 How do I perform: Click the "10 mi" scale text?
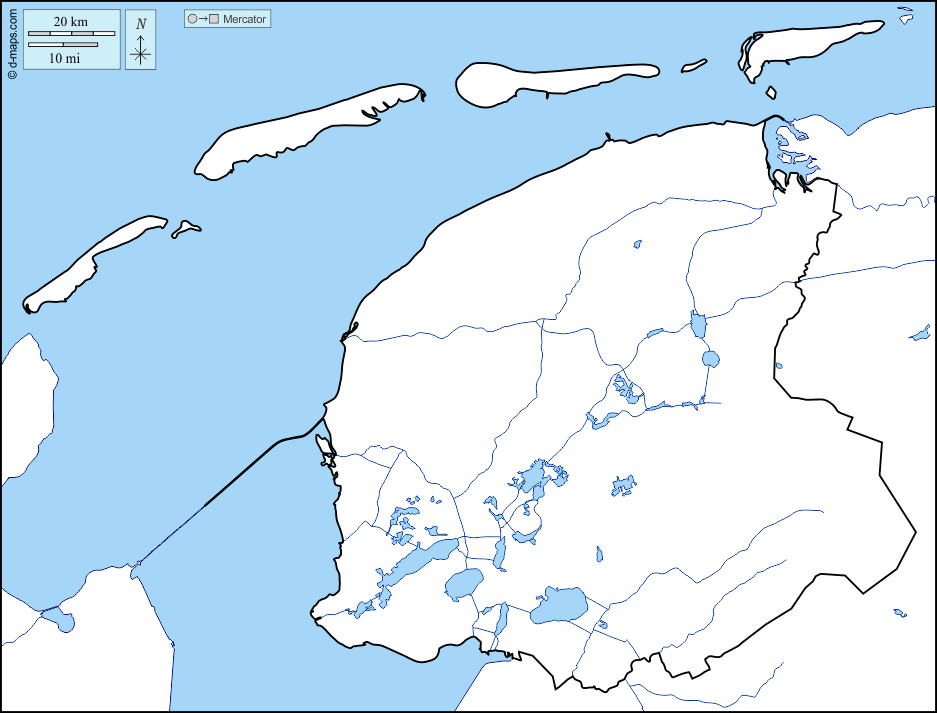pyautogui.click(x=64, y=58)
